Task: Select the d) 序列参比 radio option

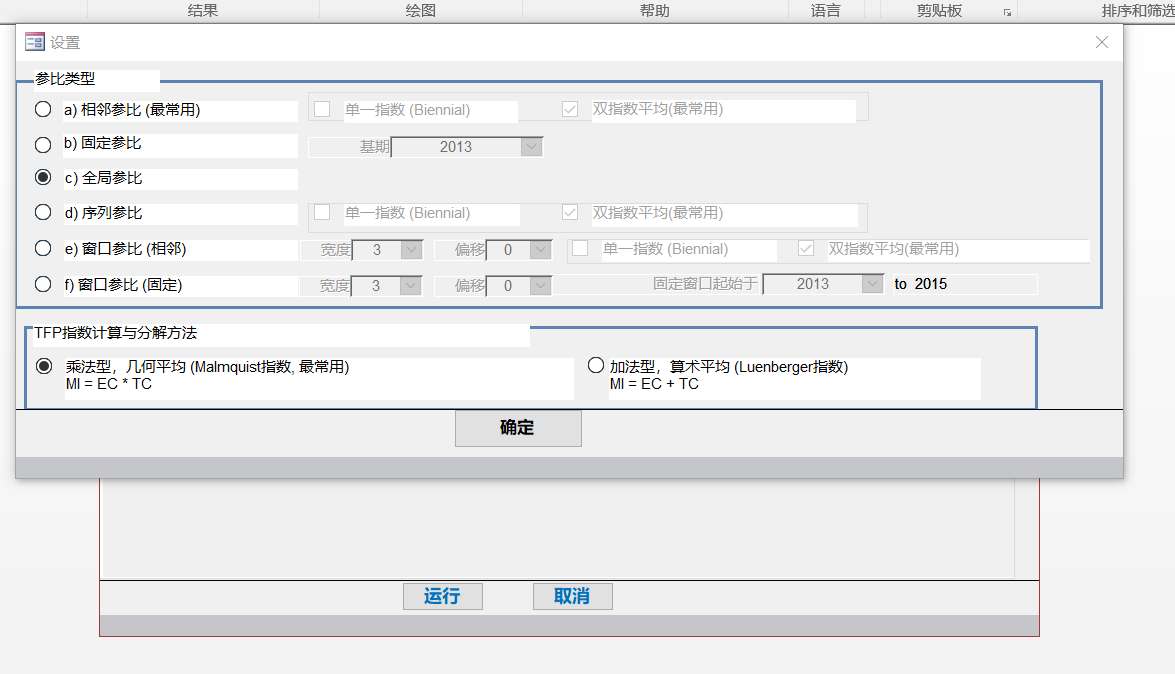Action: tap(42, 212)
